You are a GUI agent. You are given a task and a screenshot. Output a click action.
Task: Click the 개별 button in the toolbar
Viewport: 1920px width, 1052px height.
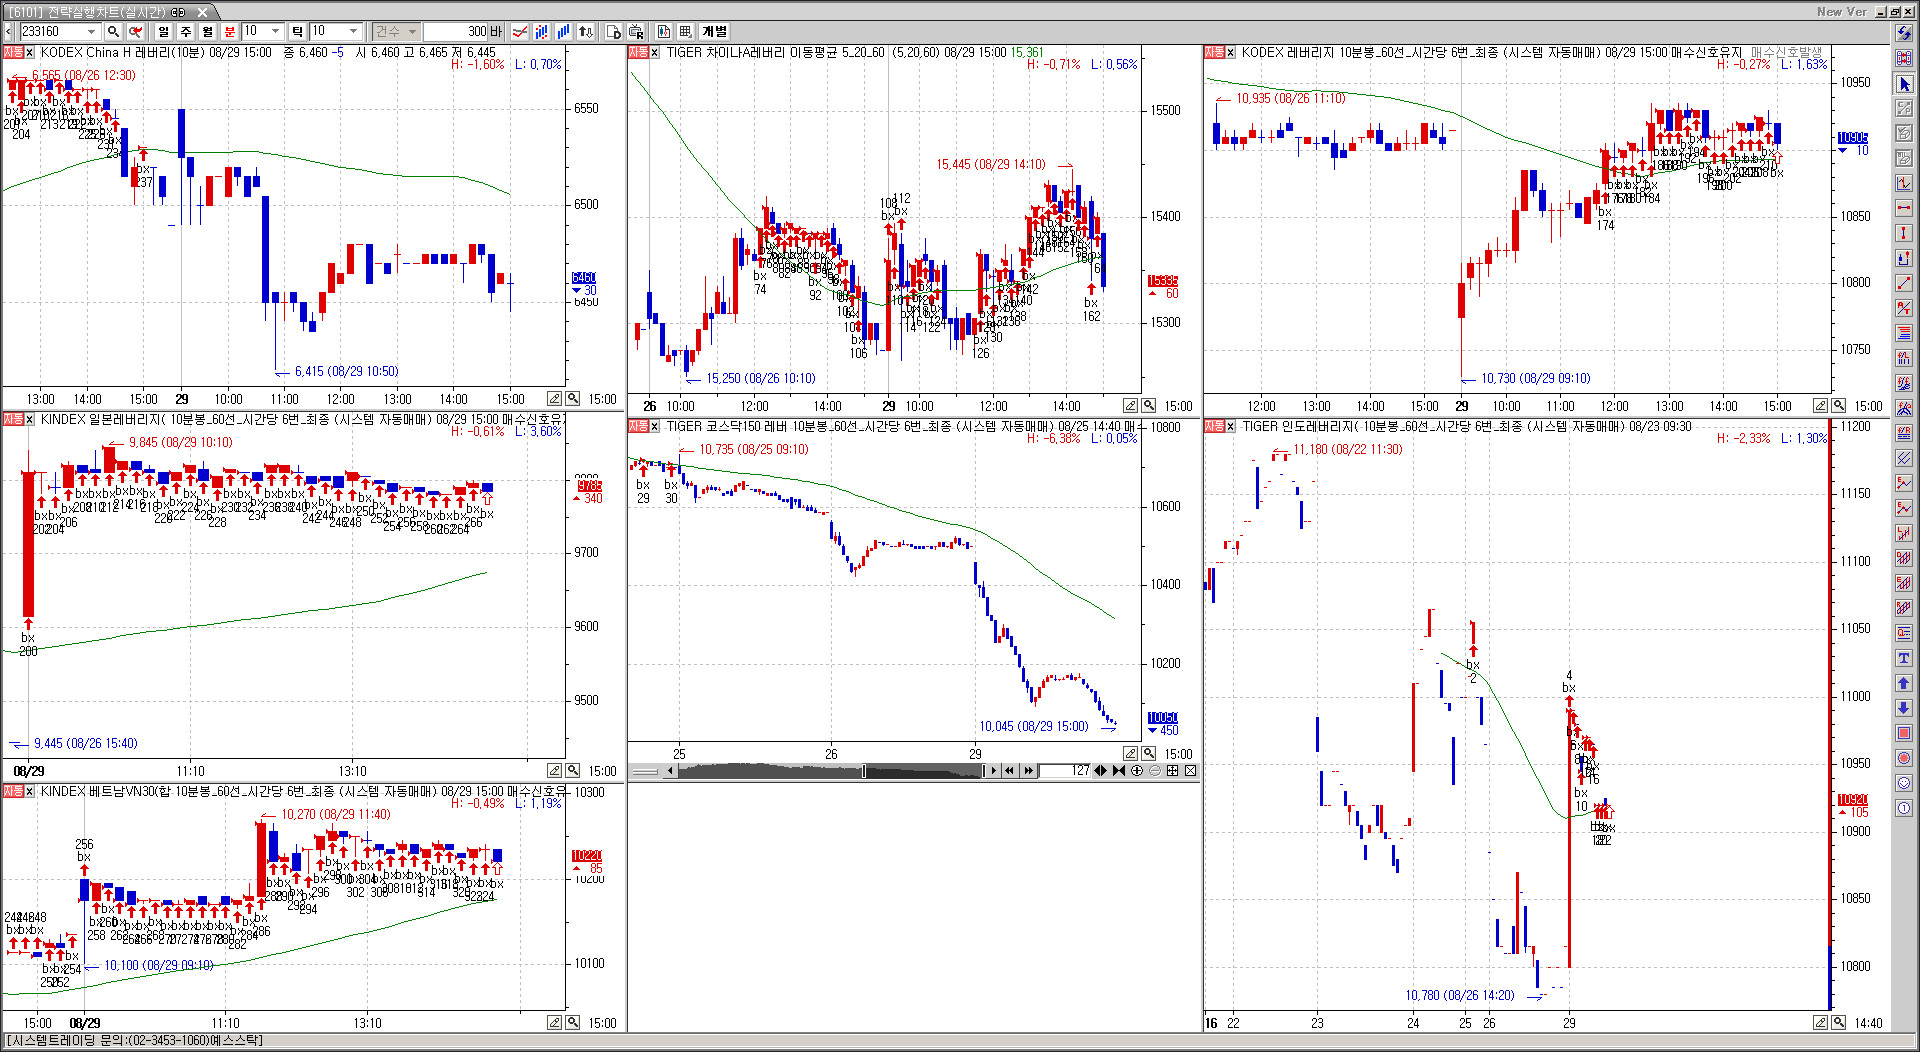(x=714, y=32)
